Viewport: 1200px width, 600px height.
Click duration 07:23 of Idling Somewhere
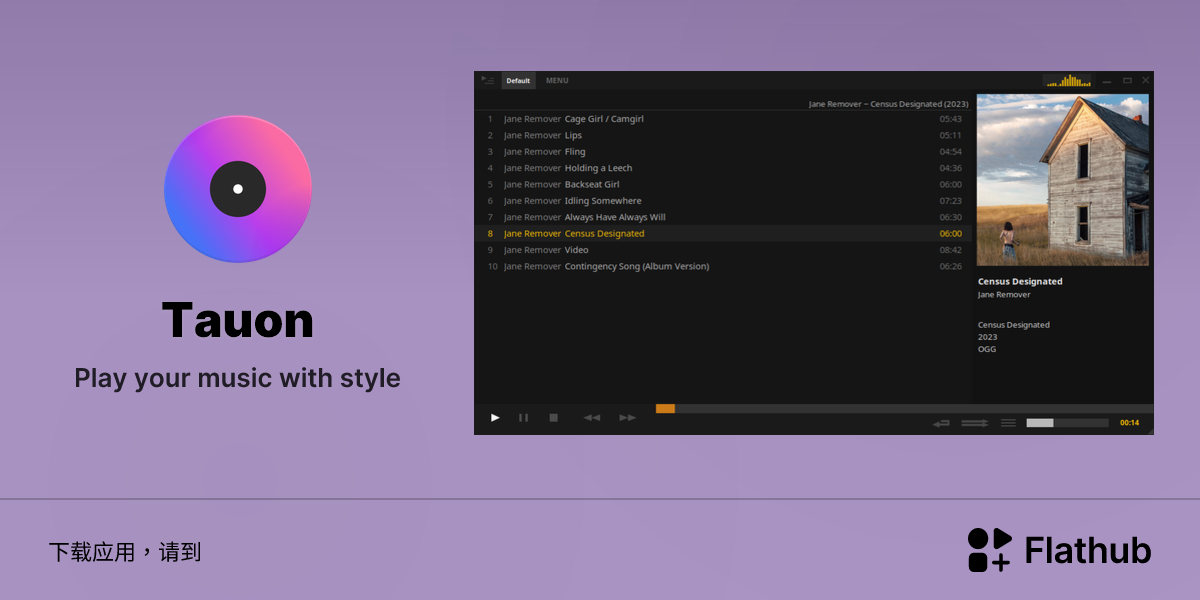(950, 201)
